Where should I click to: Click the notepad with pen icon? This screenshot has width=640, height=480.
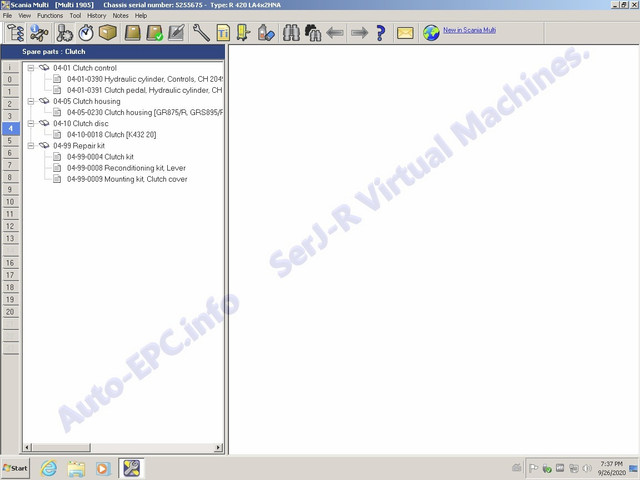point(176,33)
